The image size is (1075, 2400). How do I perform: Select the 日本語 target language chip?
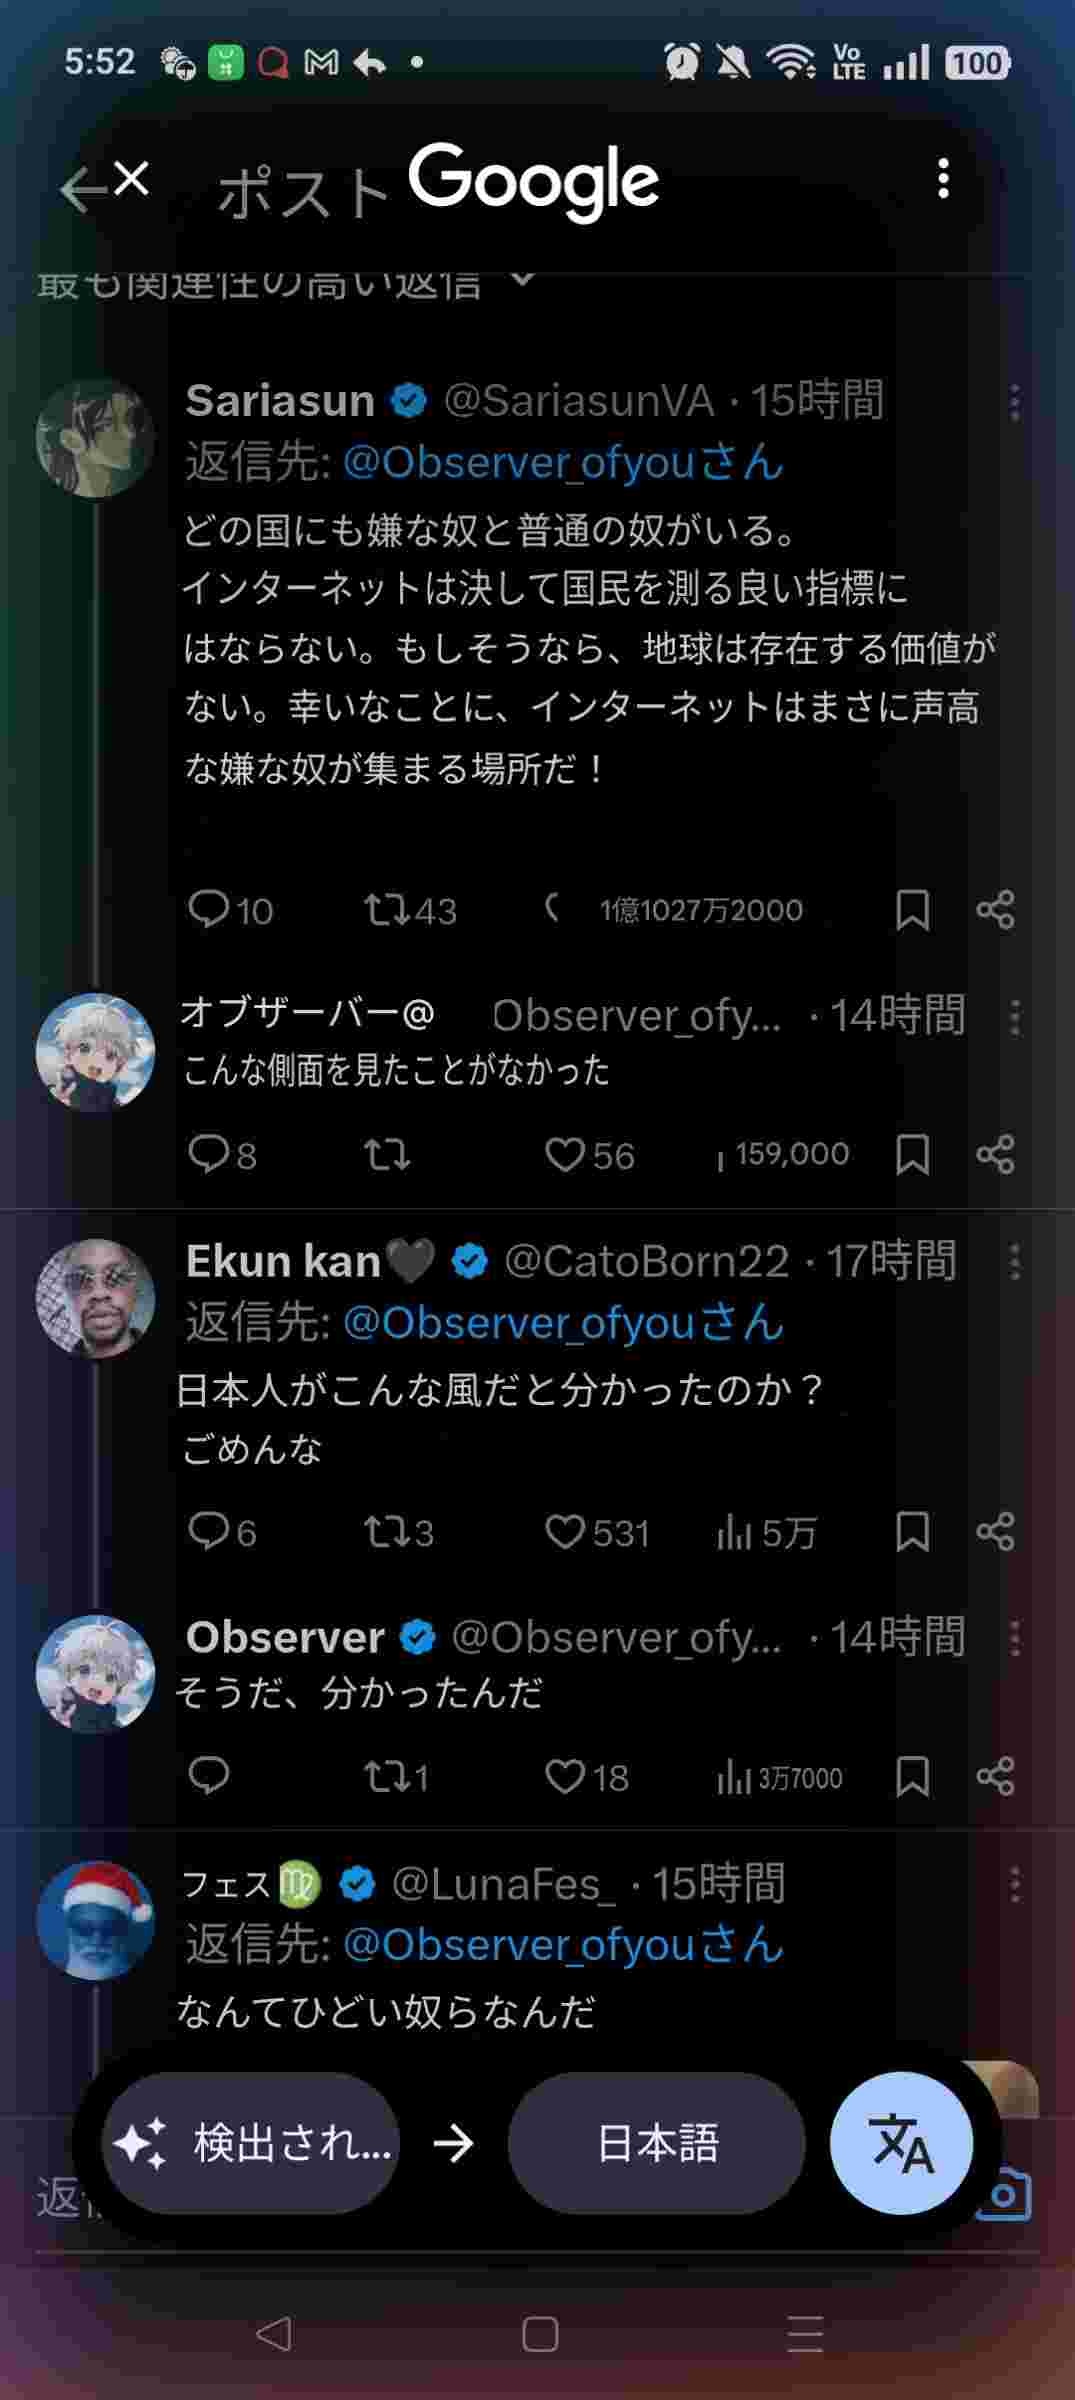click(x=657, y=2143)
